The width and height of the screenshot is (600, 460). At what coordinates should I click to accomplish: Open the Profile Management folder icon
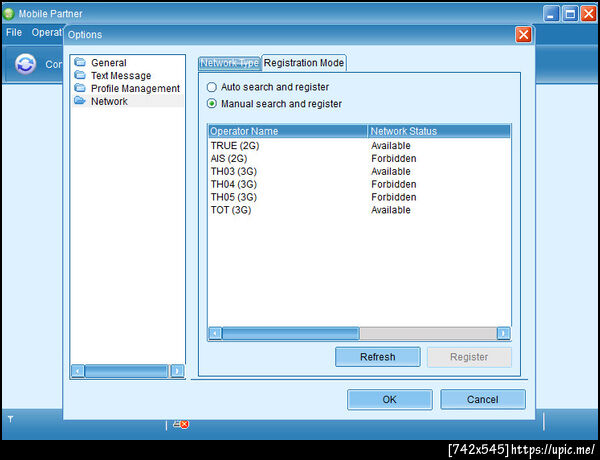pyautogui.click(x=80, y=88)
